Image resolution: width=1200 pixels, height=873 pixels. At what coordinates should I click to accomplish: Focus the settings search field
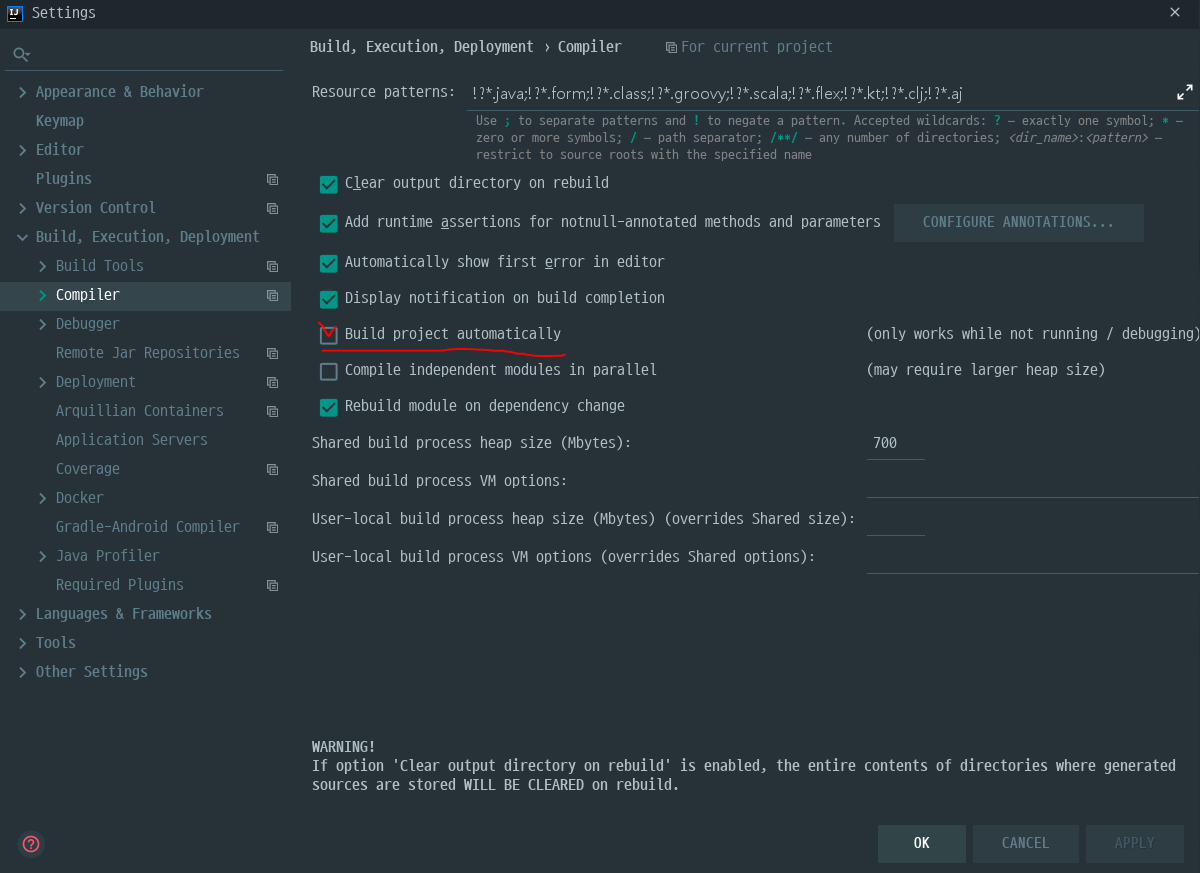(x=145, y=54)
